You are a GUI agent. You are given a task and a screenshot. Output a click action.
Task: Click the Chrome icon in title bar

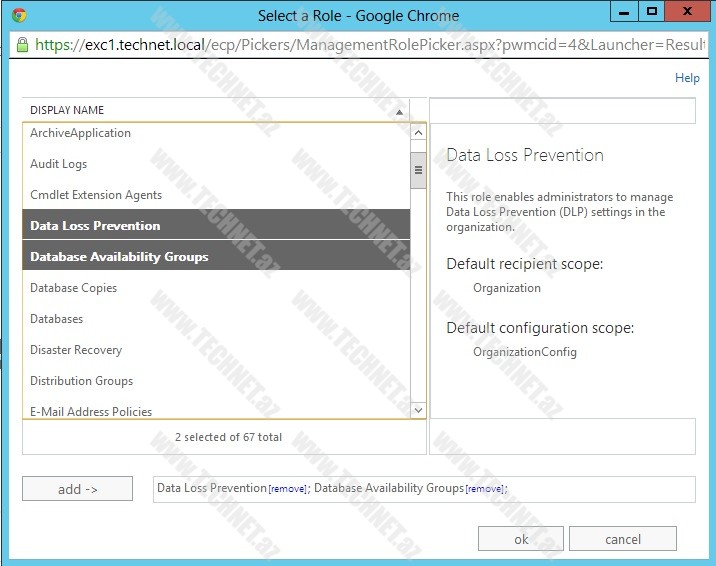pos(19,15)
